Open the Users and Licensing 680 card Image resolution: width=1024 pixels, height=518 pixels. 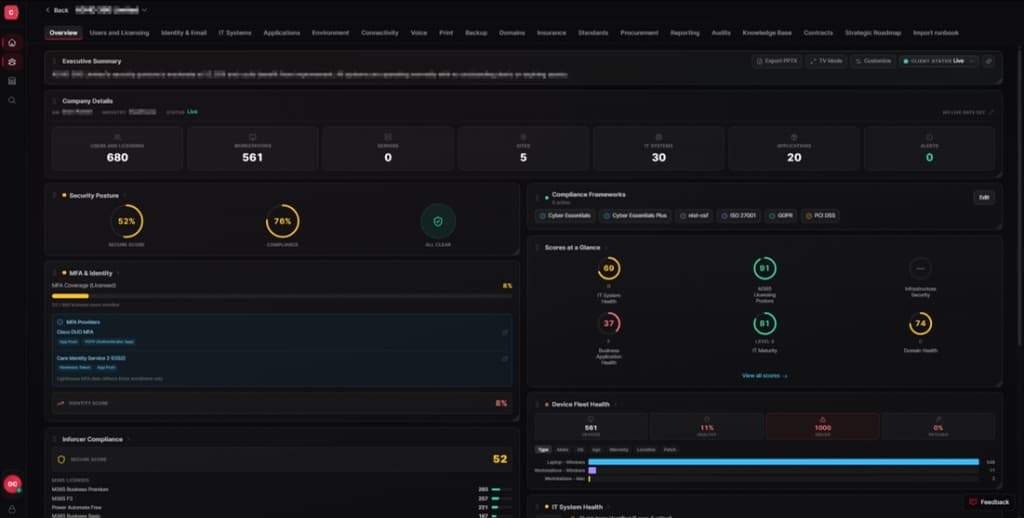pos(118,149)
